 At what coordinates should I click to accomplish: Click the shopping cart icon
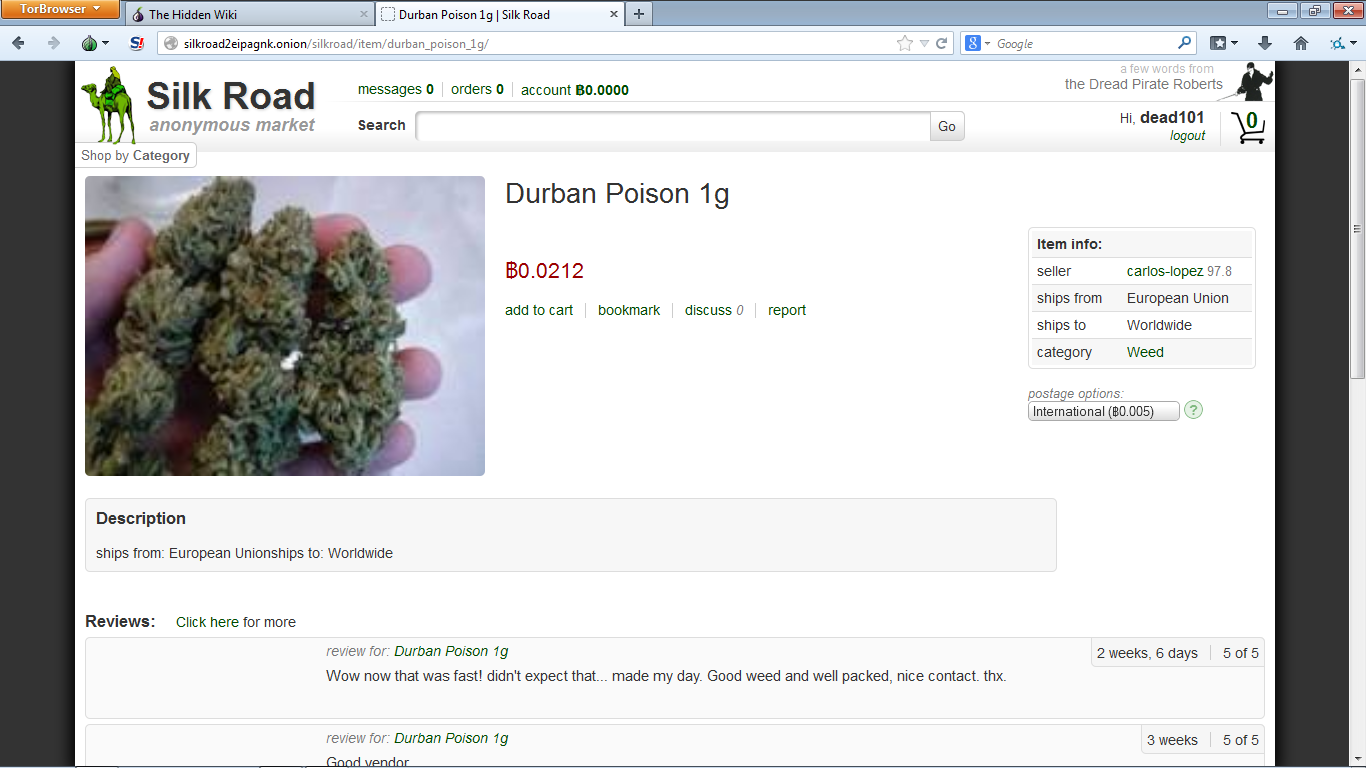[1248, 127]
